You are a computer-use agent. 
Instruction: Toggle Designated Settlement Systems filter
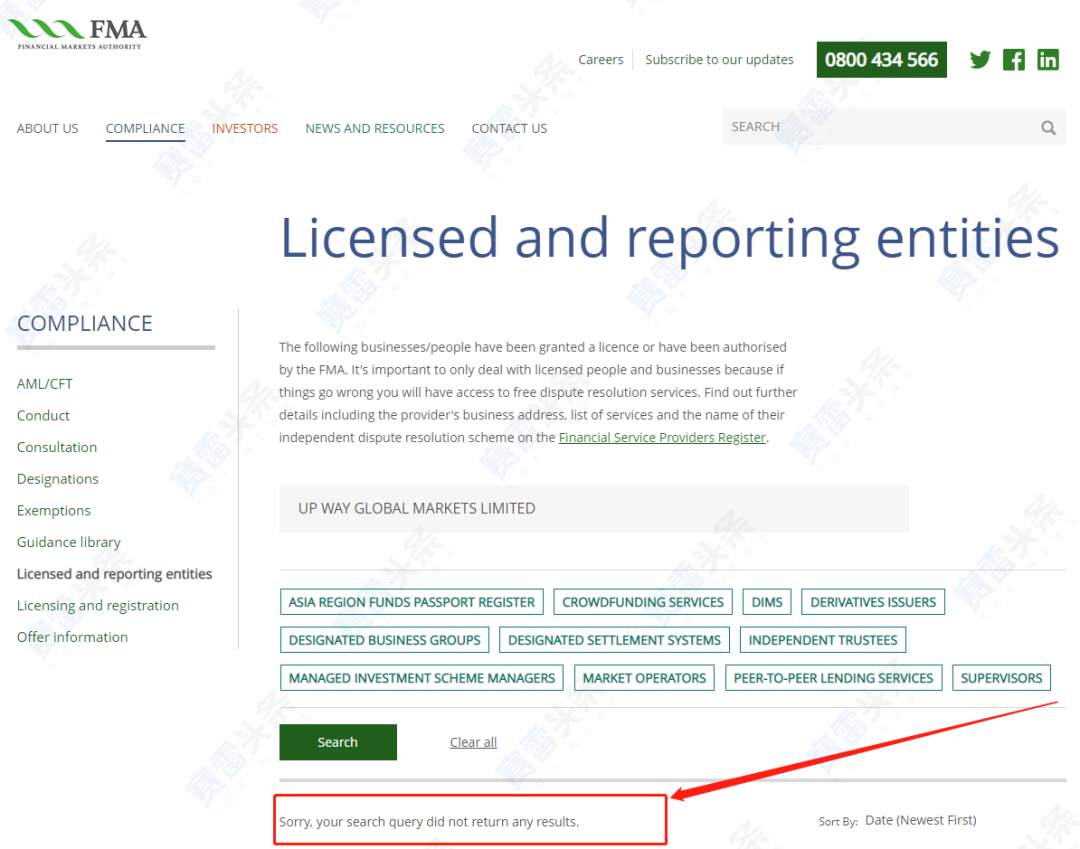click(614, 640)
